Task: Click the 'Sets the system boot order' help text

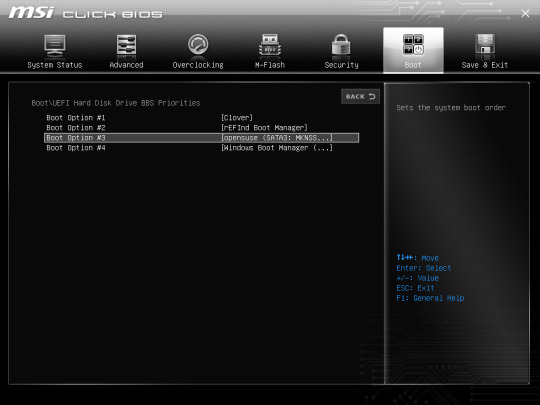Action: [x=451, y=108]
